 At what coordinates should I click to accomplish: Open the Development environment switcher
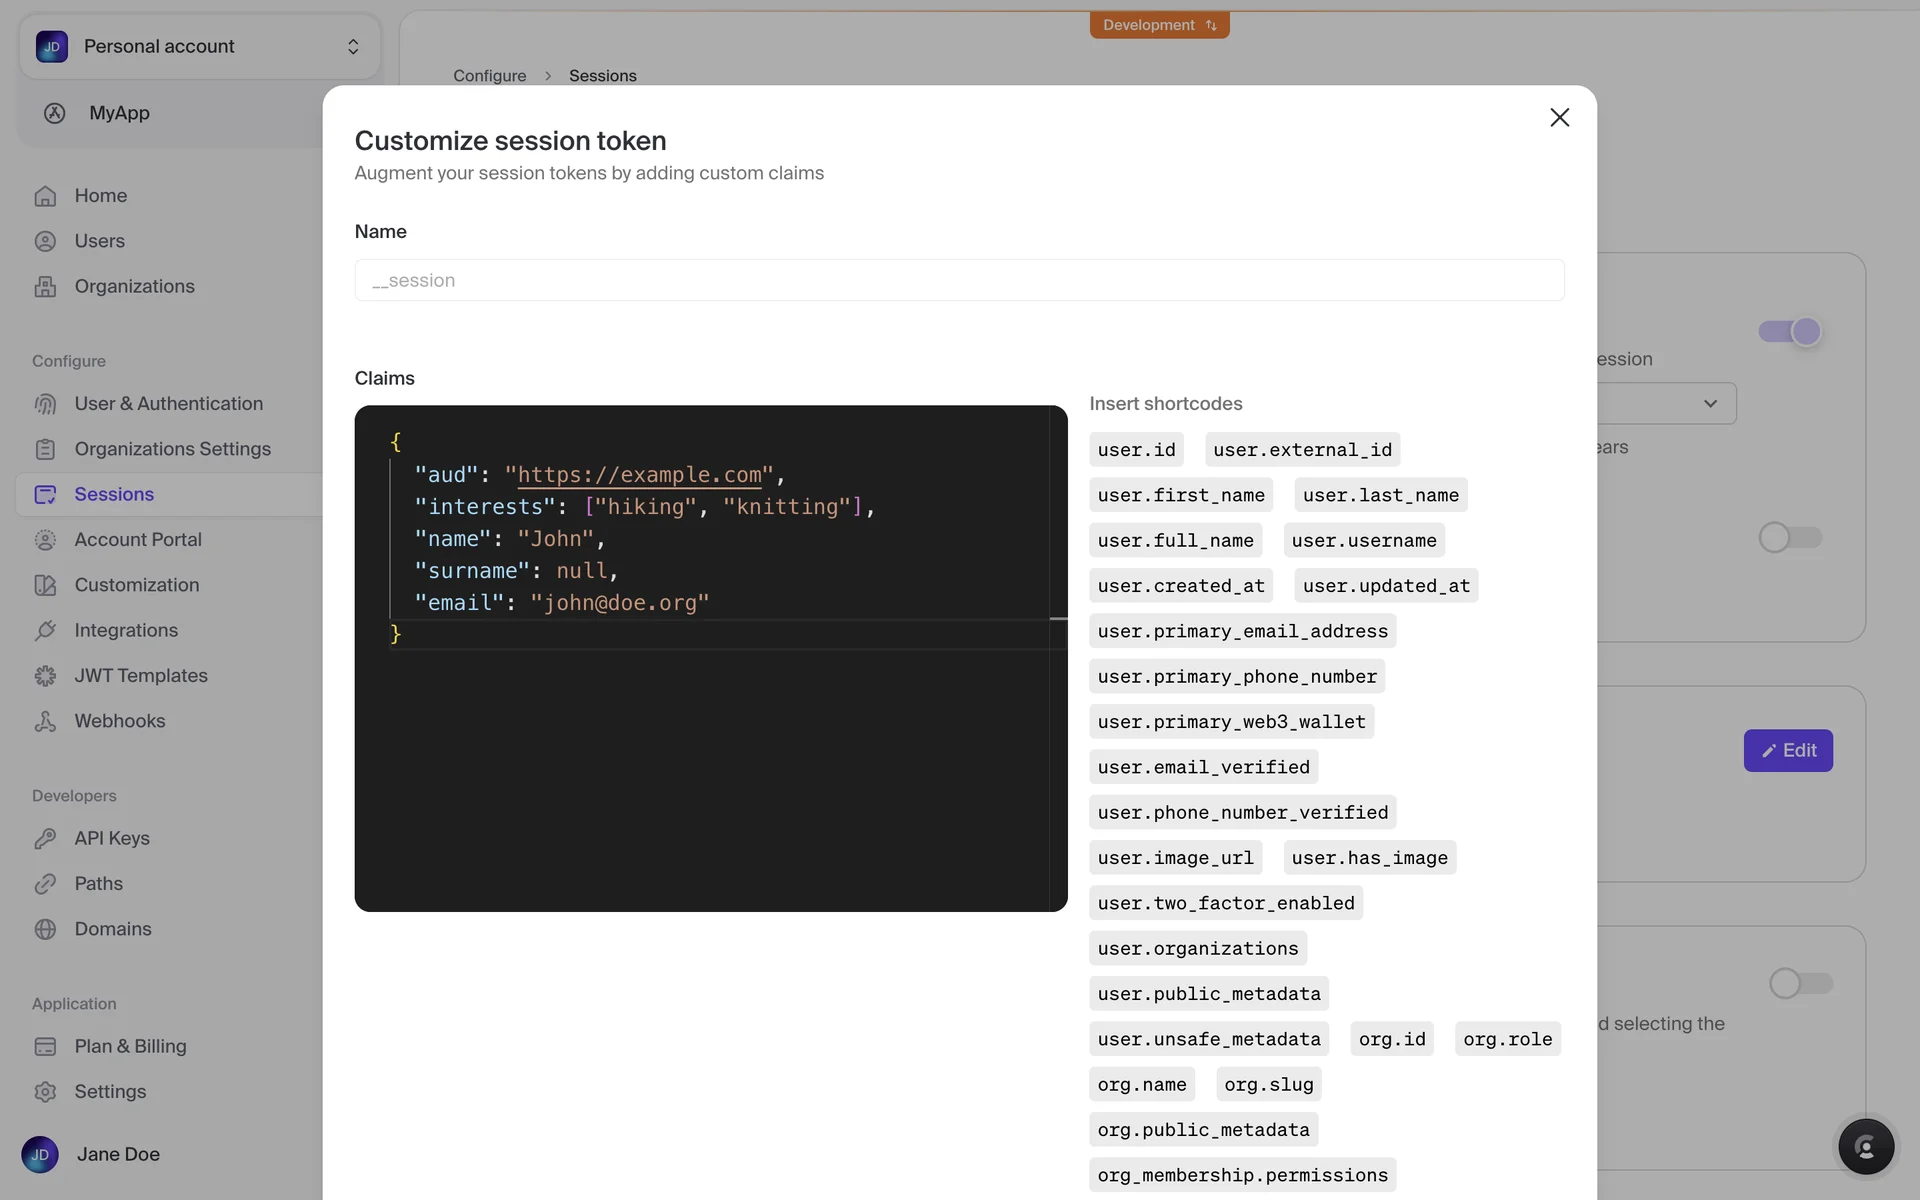click(1159, 25)
